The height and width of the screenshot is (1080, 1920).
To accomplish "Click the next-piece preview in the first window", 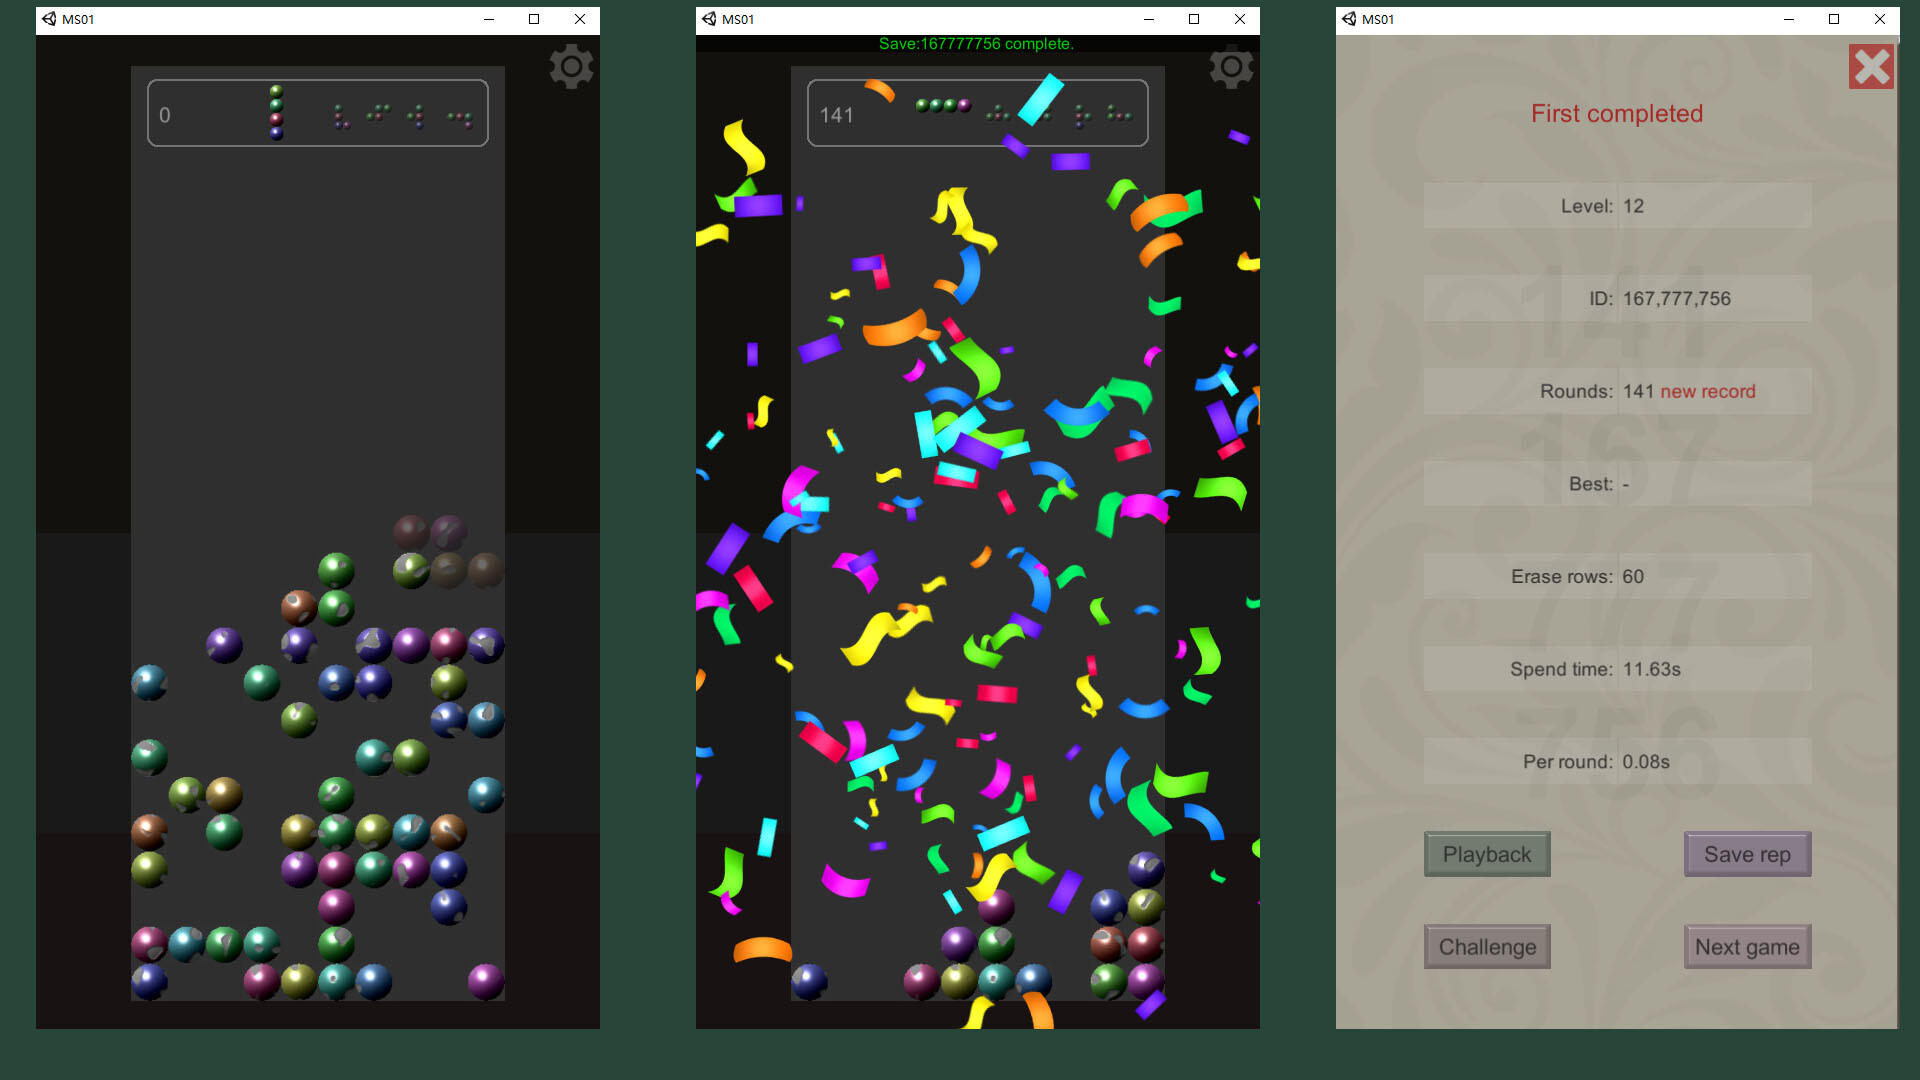I will [x=276, y=112].
